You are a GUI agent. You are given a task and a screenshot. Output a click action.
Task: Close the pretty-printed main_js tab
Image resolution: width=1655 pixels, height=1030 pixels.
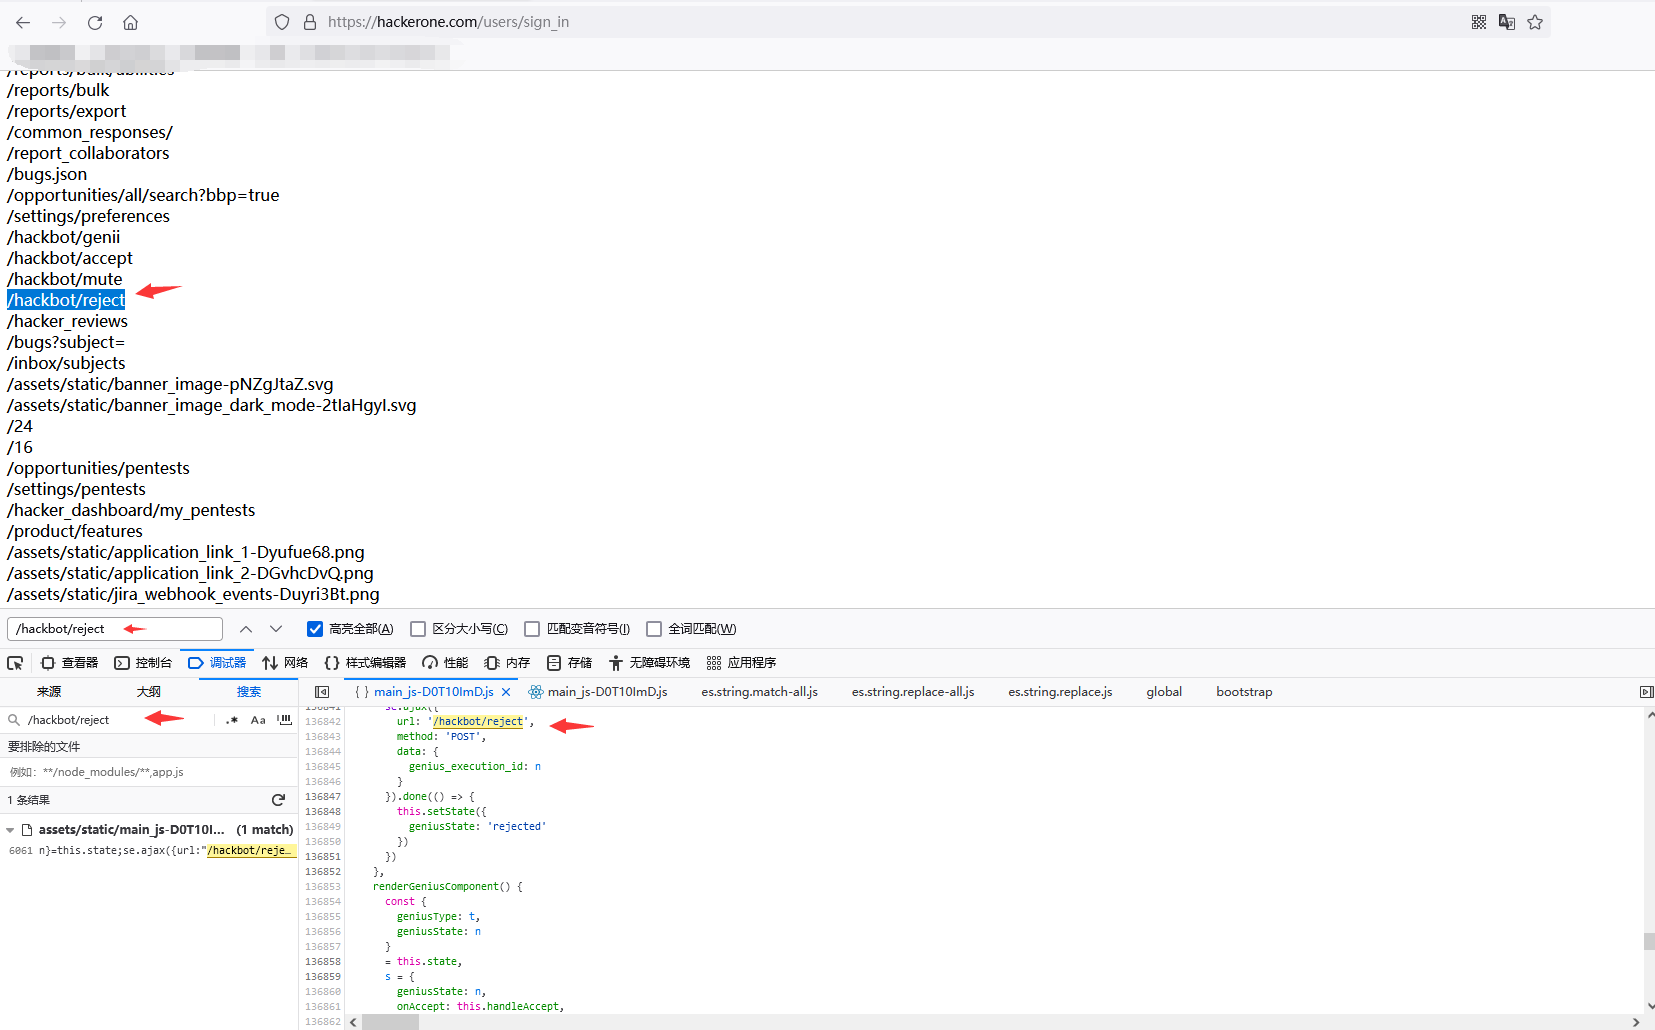[x=506, y=692]
